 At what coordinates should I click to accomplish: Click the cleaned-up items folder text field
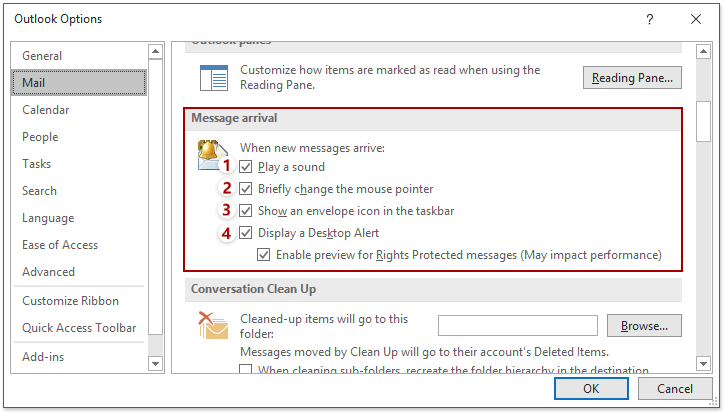(x=517, y=325)
